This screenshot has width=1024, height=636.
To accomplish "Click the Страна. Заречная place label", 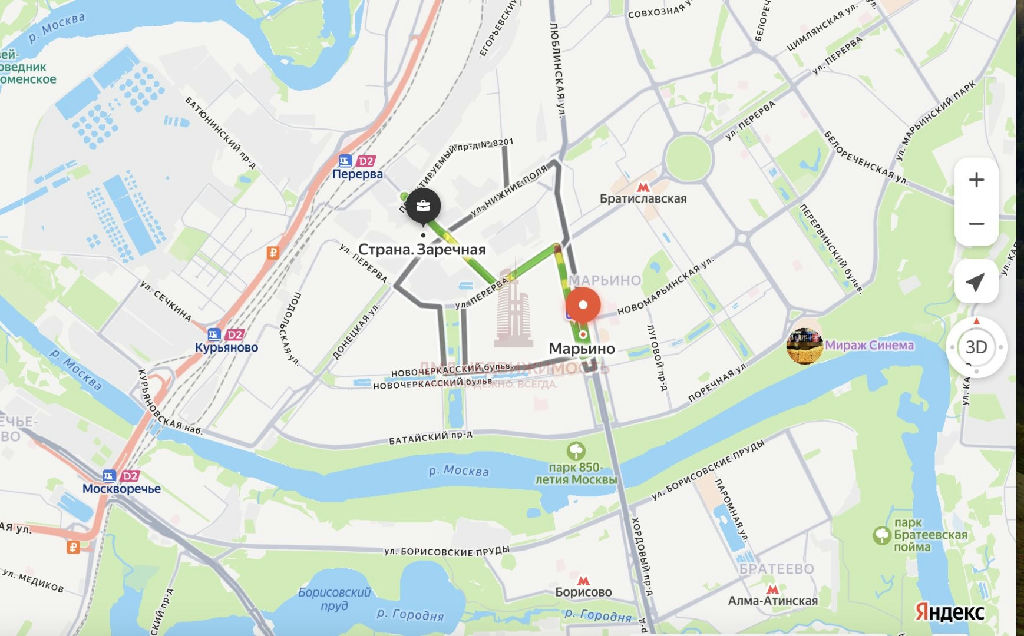I will tap(422, 249).
